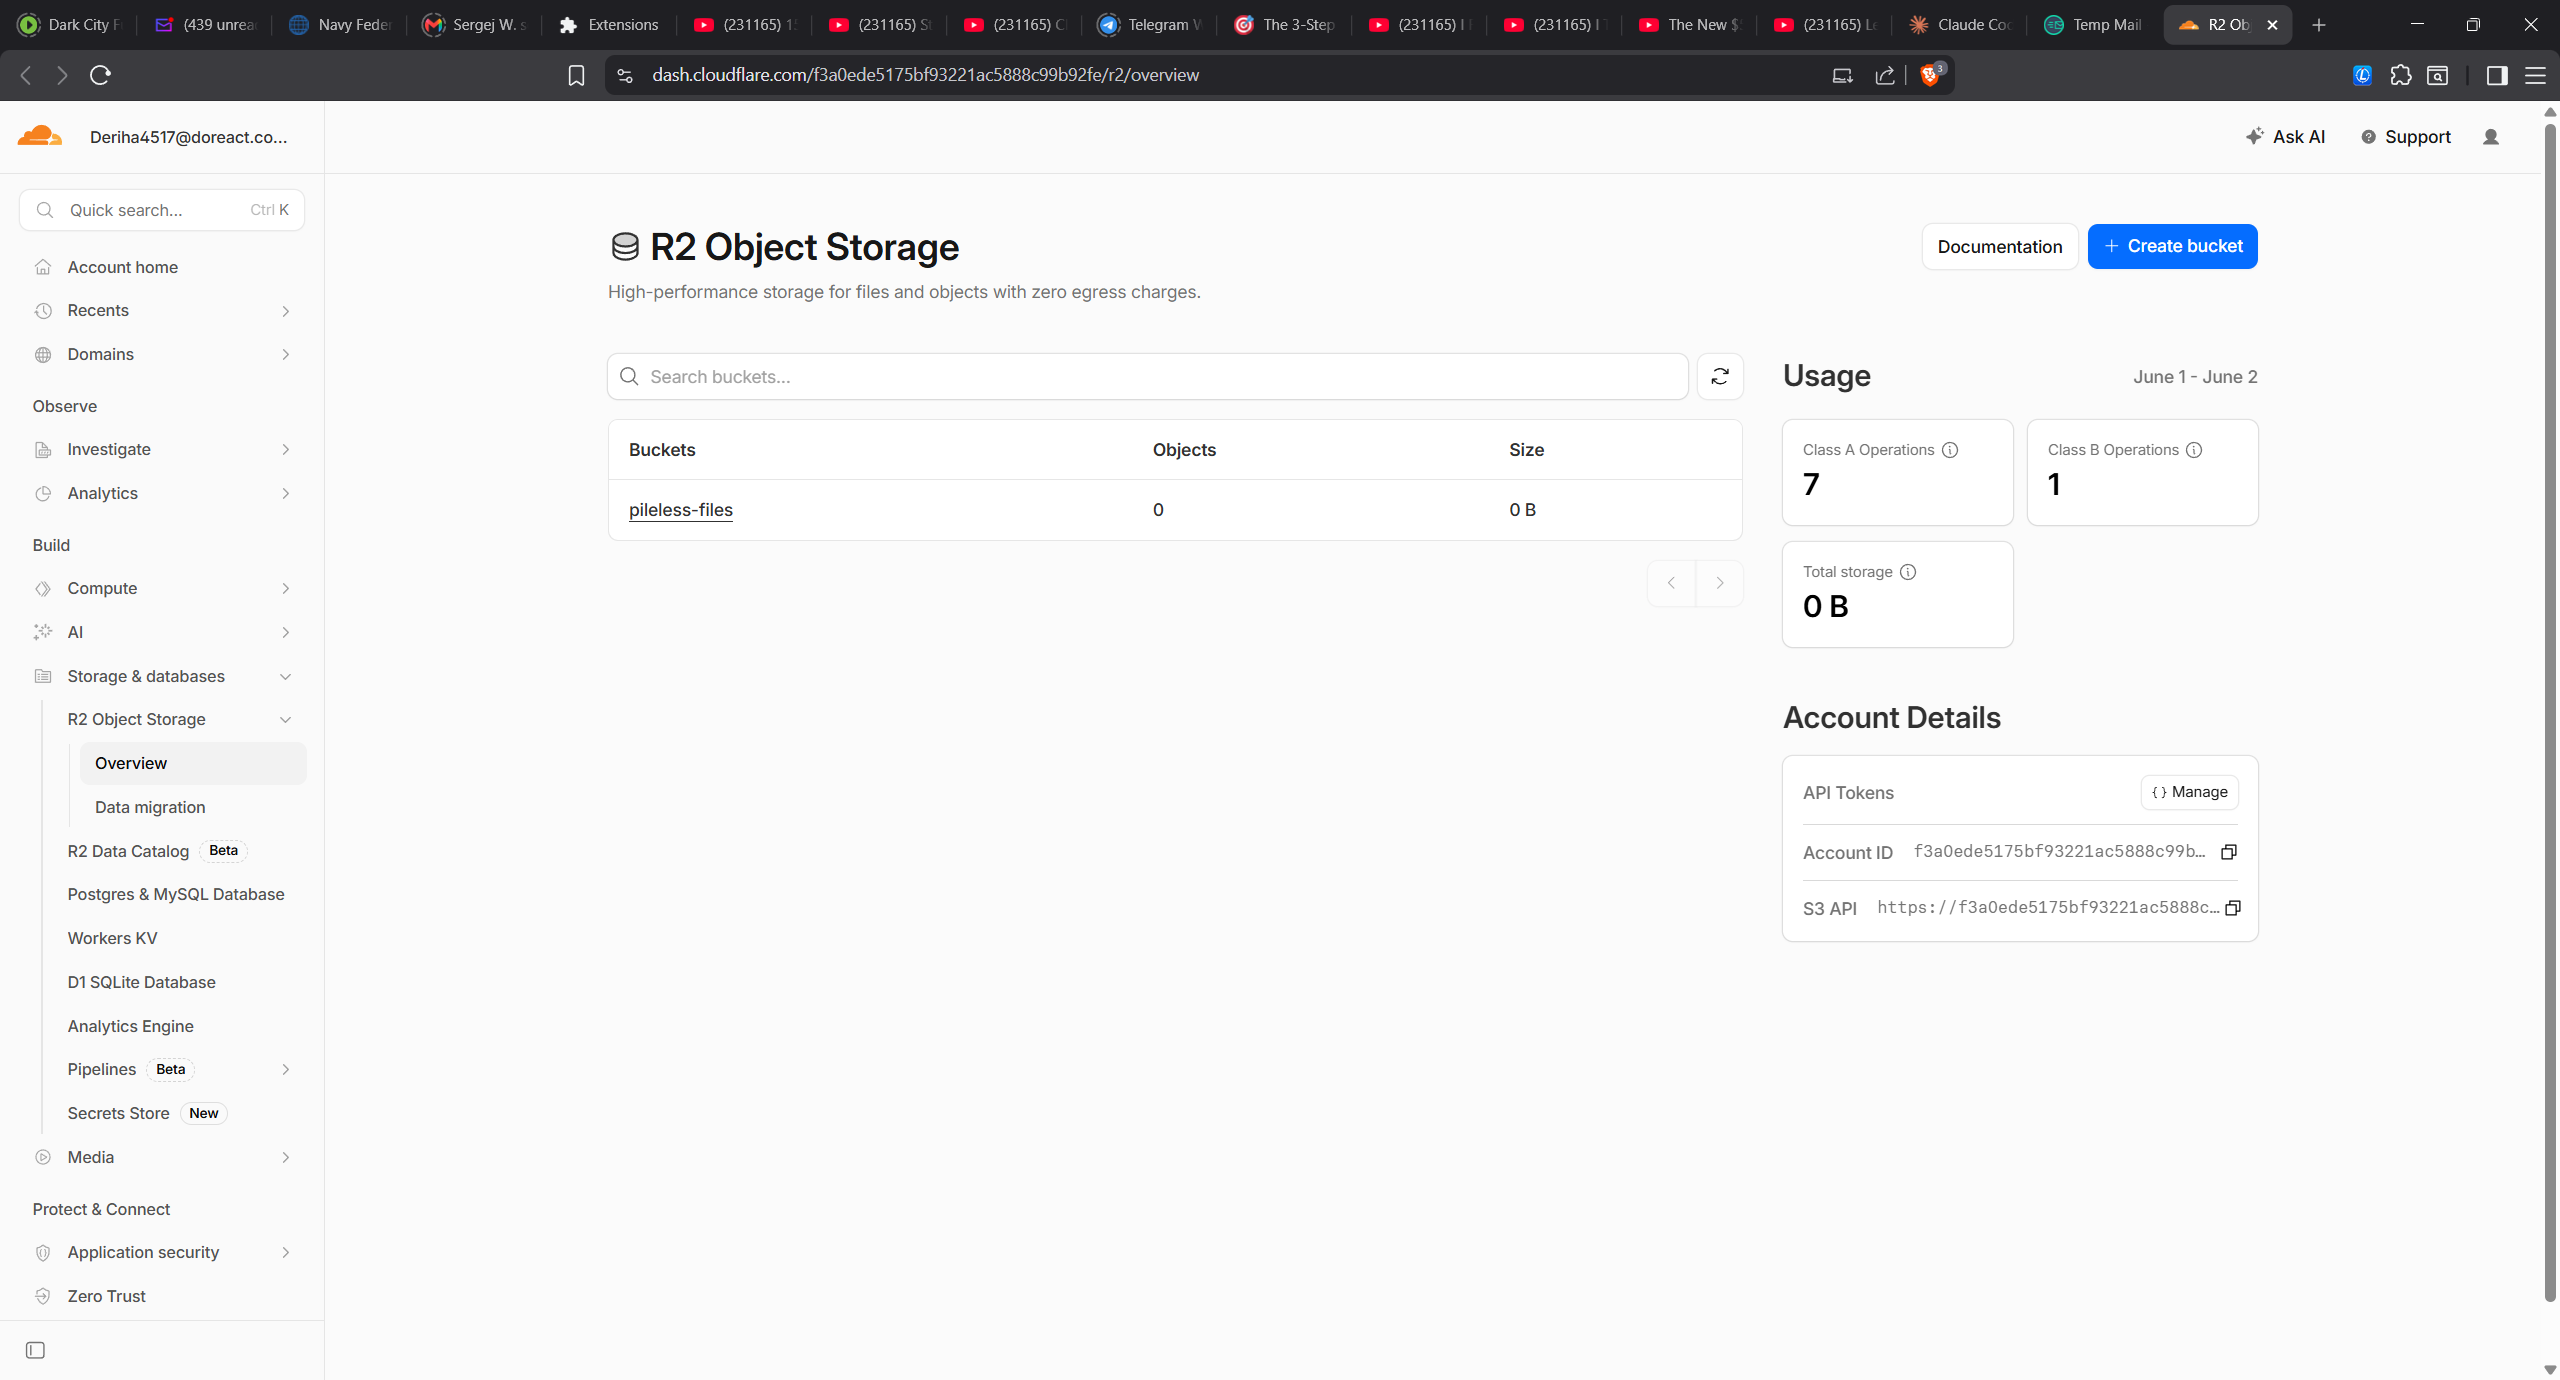
Task: Refresh the bucket list
Action: point(1720,376)
